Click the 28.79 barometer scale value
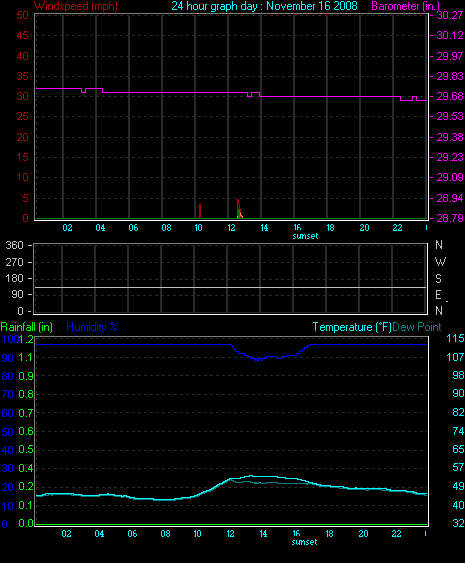Image resolution: width=465 pixels, height=563 pixels. [450, 218]
